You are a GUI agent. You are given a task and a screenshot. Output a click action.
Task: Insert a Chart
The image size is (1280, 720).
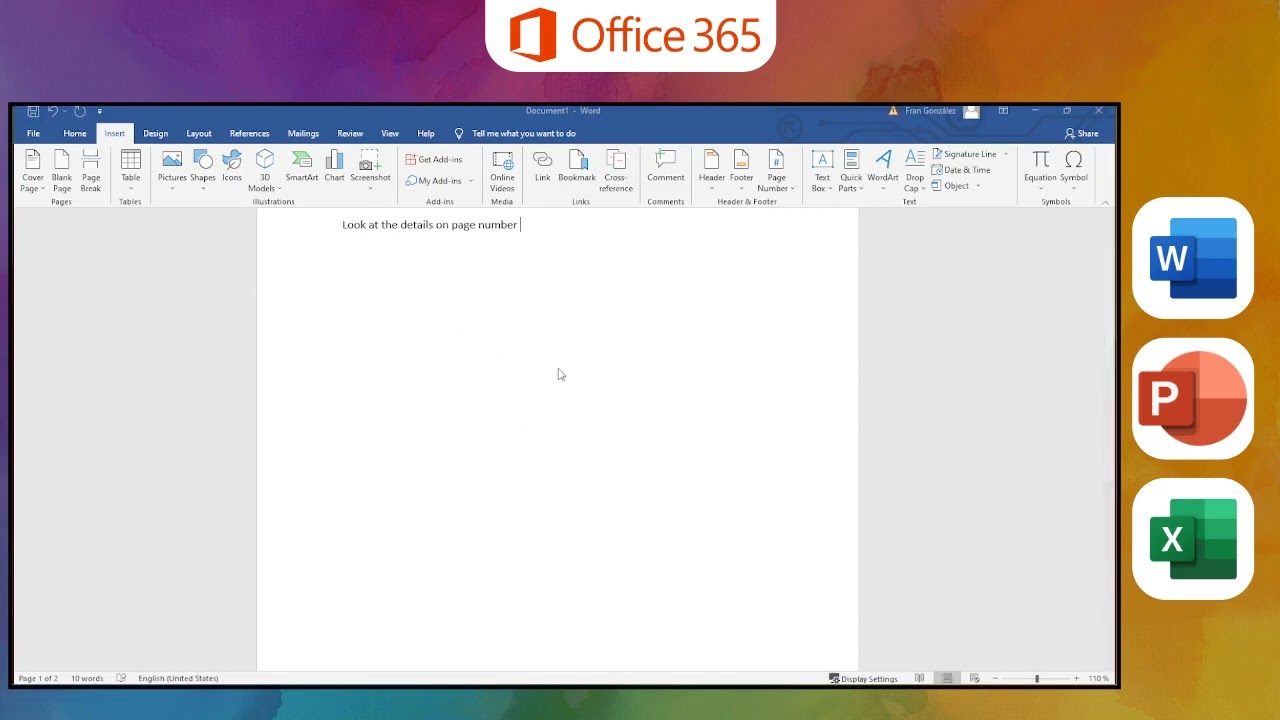coord(334,167)
